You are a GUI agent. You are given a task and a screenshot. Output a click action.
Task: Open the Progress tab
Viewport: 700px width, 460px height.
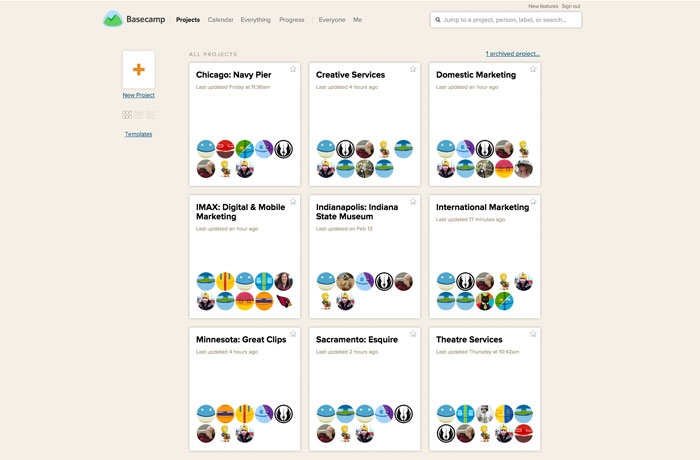(292, 20)
